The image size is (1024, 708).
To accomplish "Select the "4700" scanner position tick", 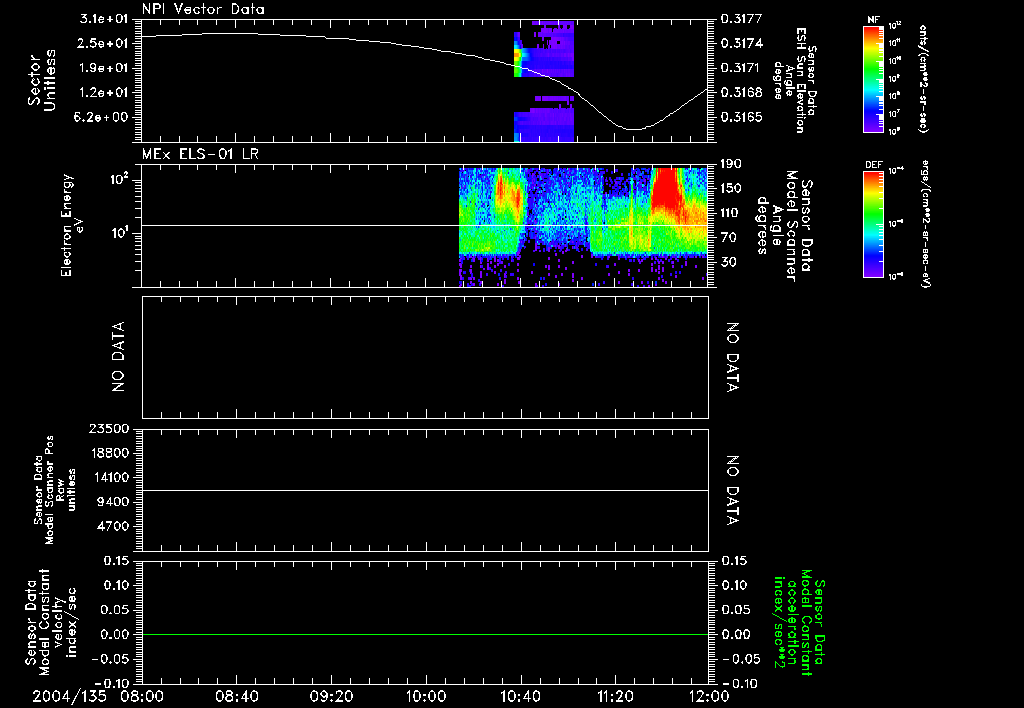I will pyautogui.click(x=112, y=526).
